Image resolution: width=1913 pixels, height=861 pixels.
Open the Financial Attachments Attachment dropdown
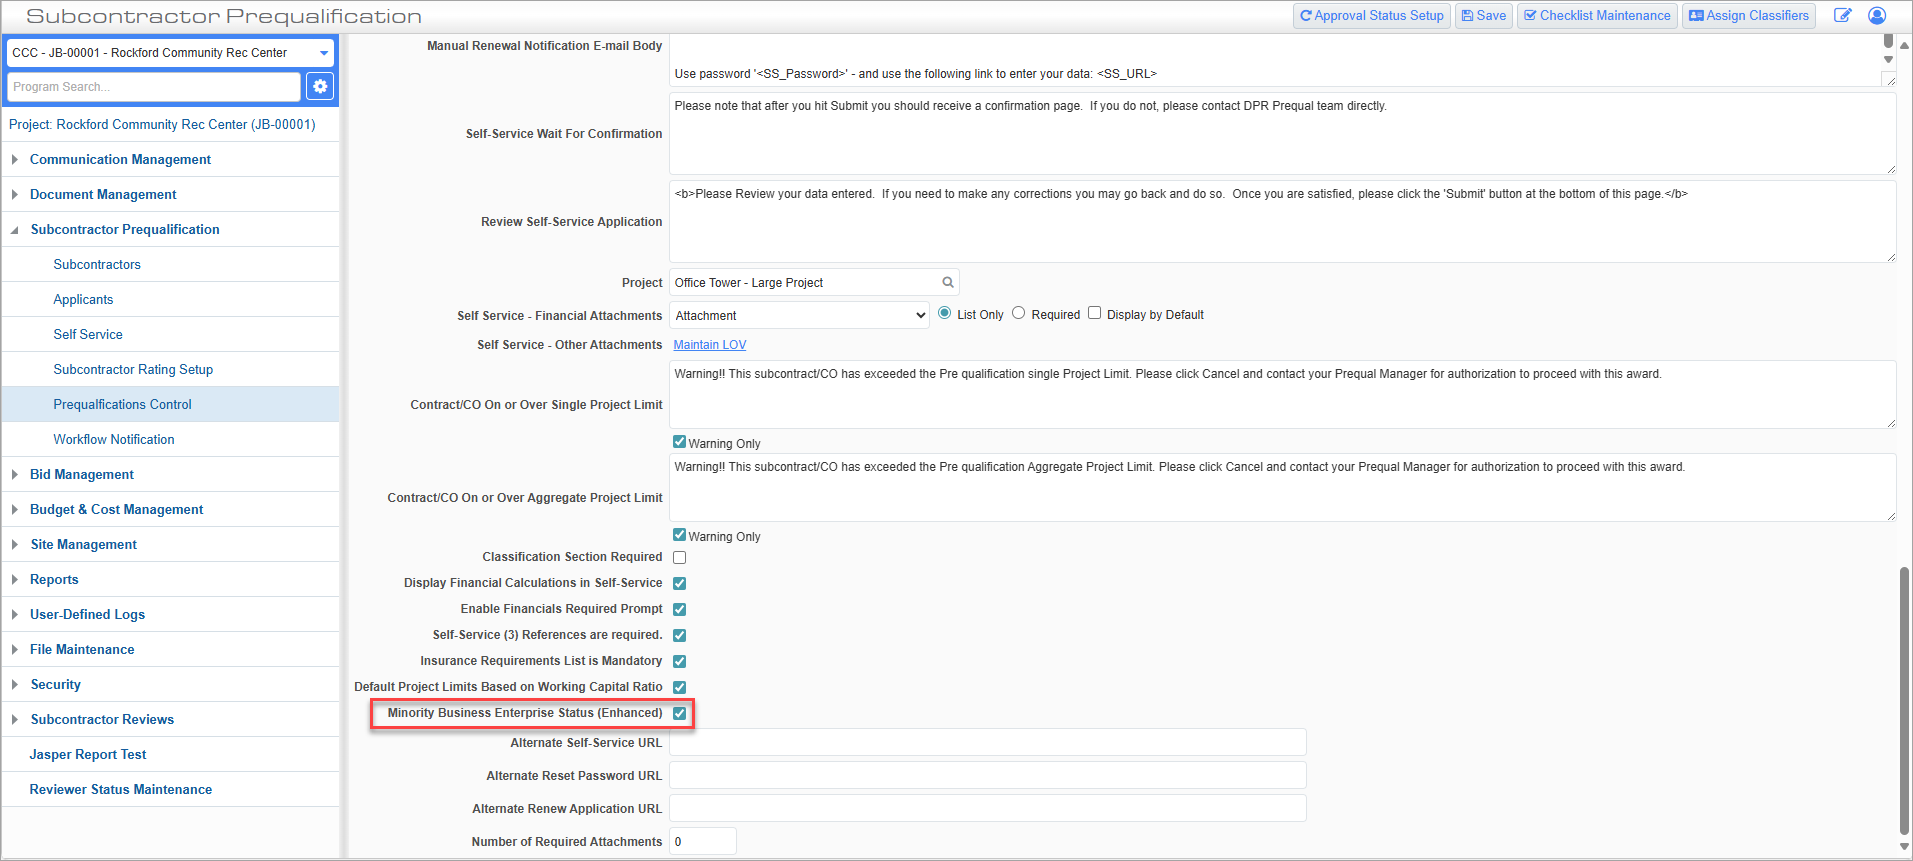(x=799, y=316)
